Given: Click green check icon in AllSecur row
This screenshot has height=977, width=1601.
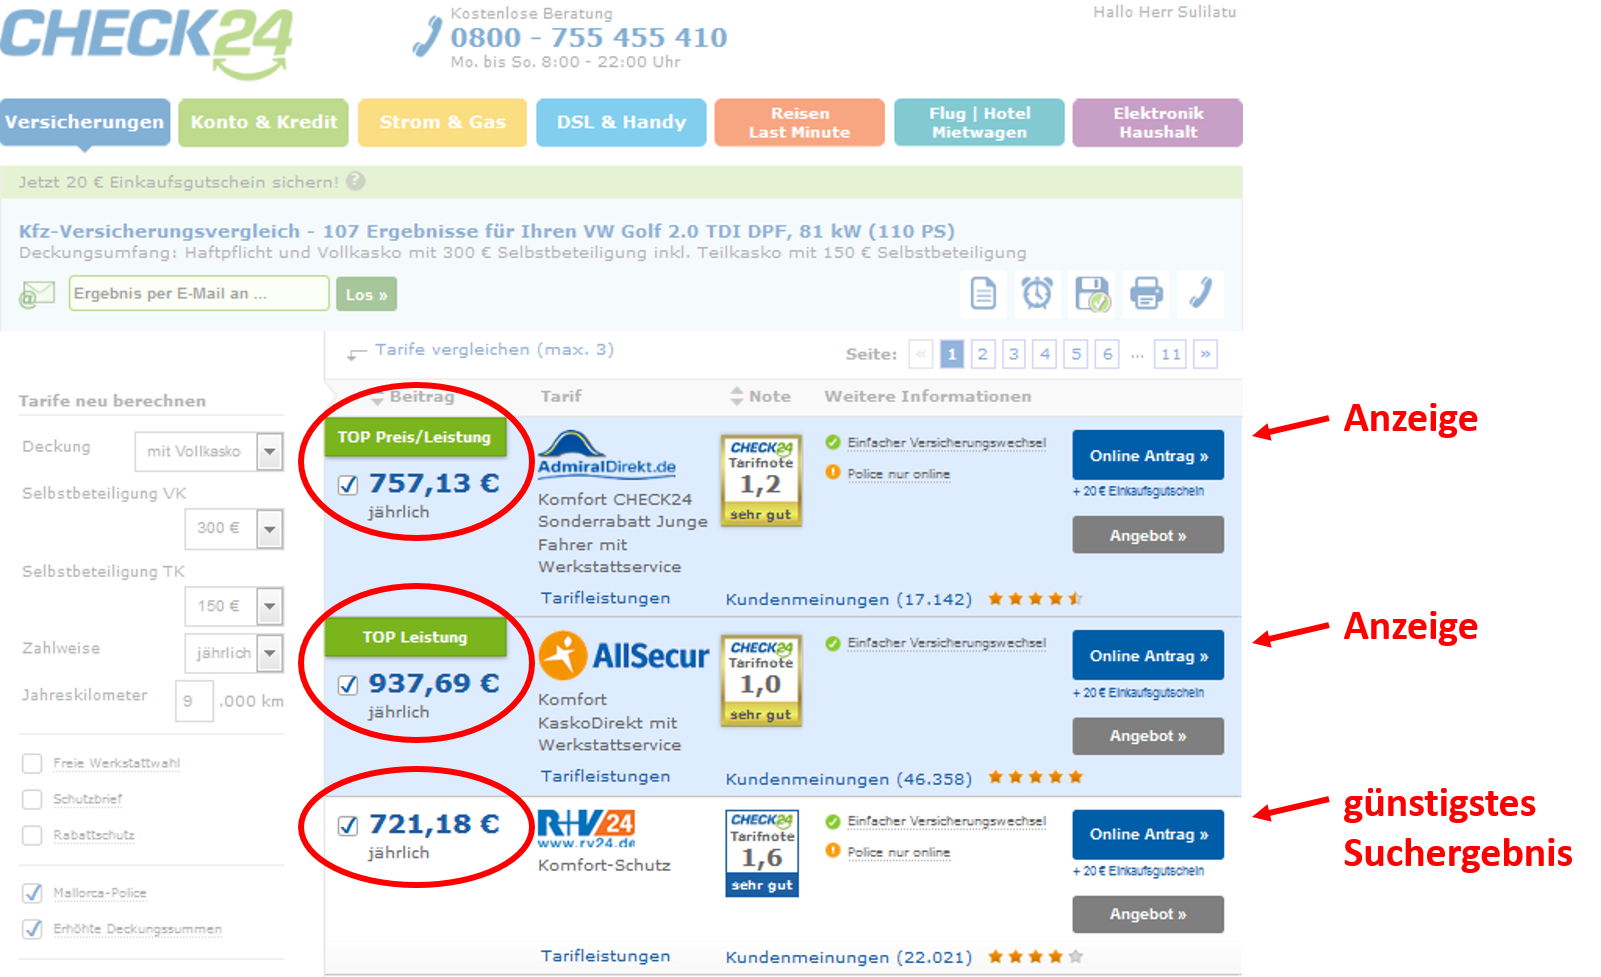Looking at the screenshot, I should 833,643.
